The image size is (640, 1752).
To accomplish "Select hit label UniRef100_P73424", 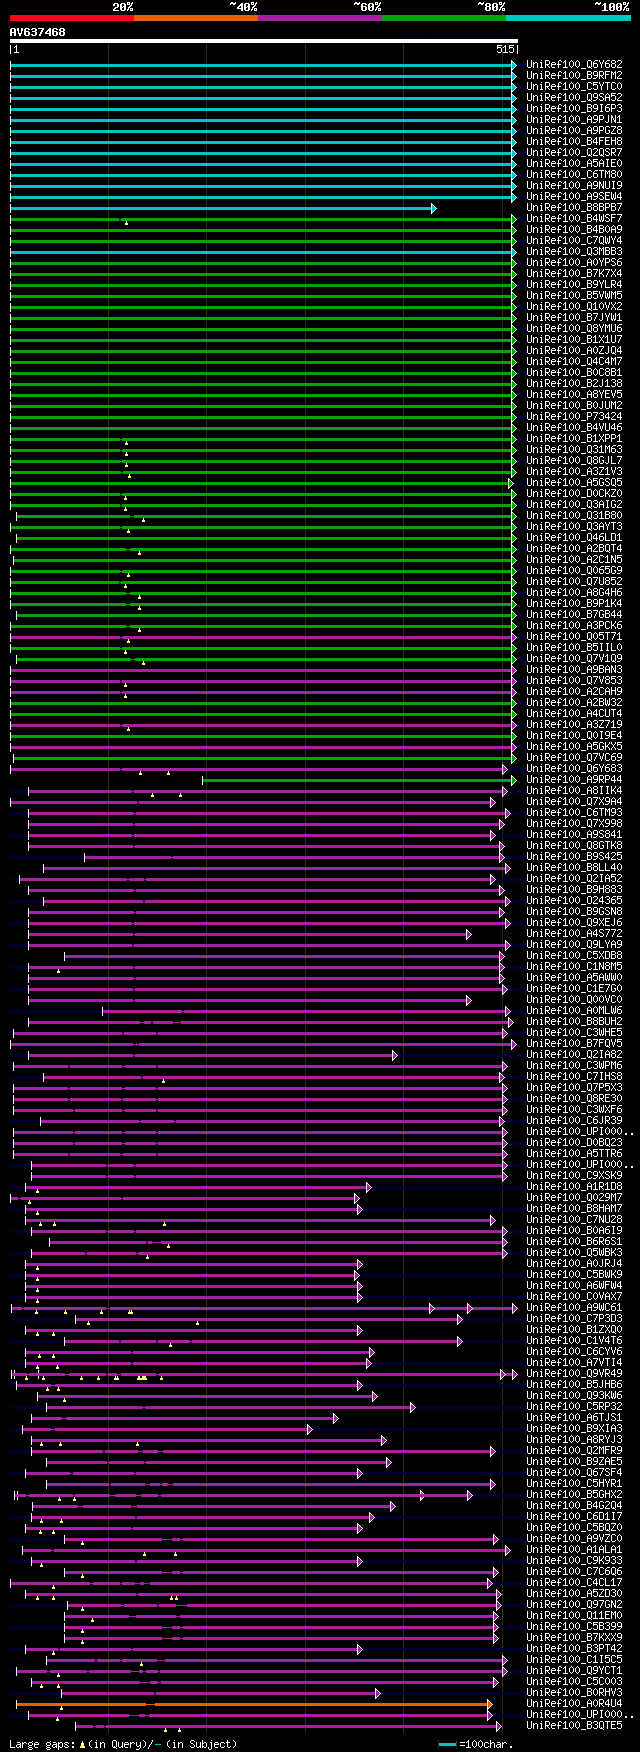I will coord(574,417).
